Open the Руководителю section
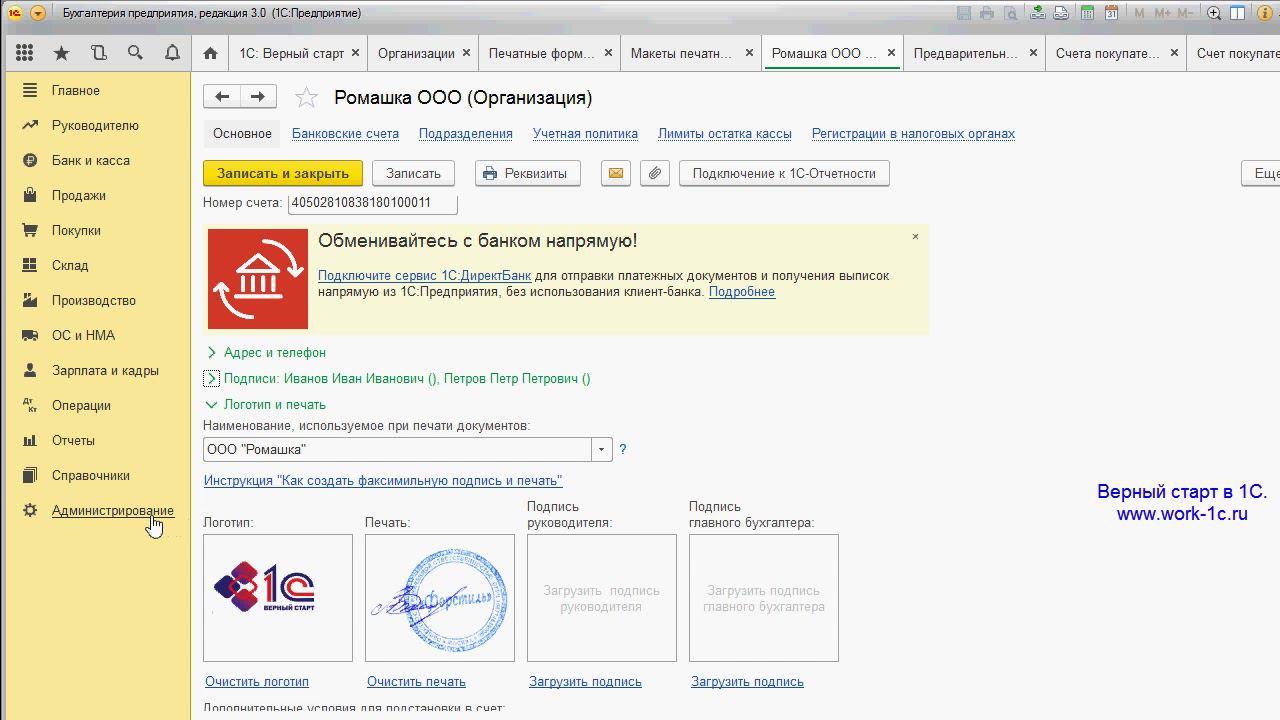 [95, 125]
